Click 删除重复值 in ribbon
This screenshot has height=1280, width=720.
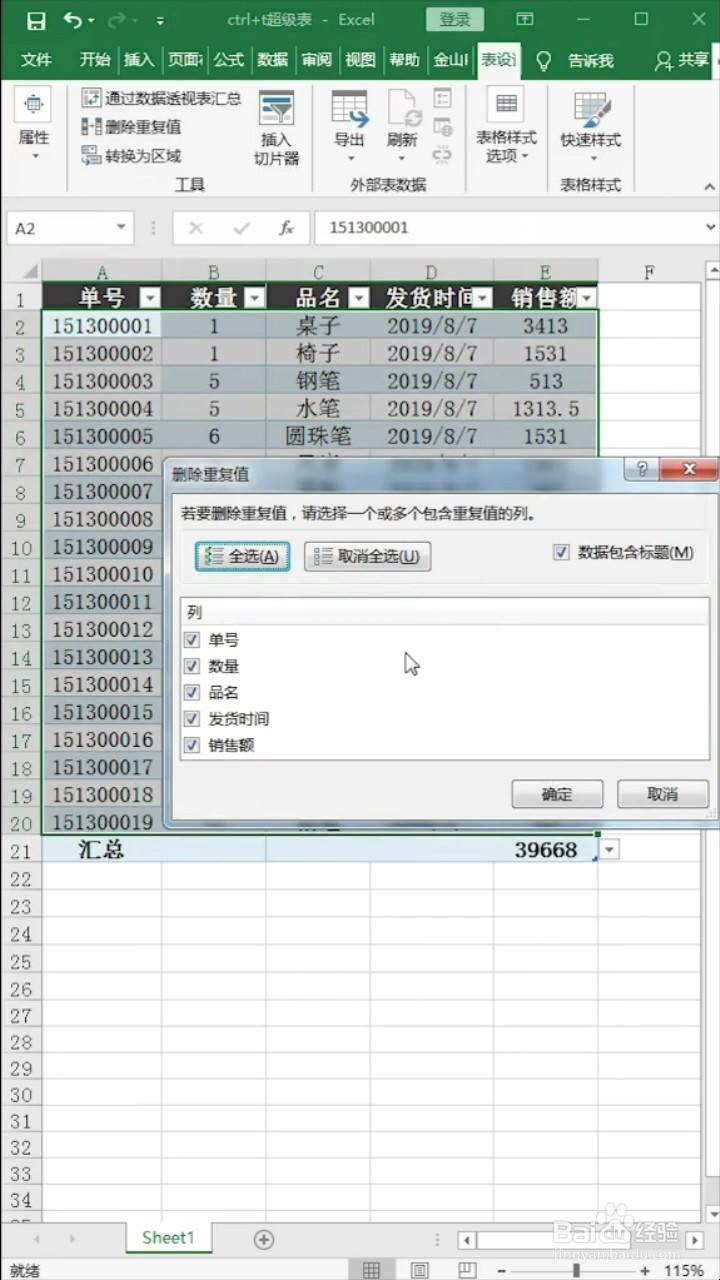click(x=132, y=127)
